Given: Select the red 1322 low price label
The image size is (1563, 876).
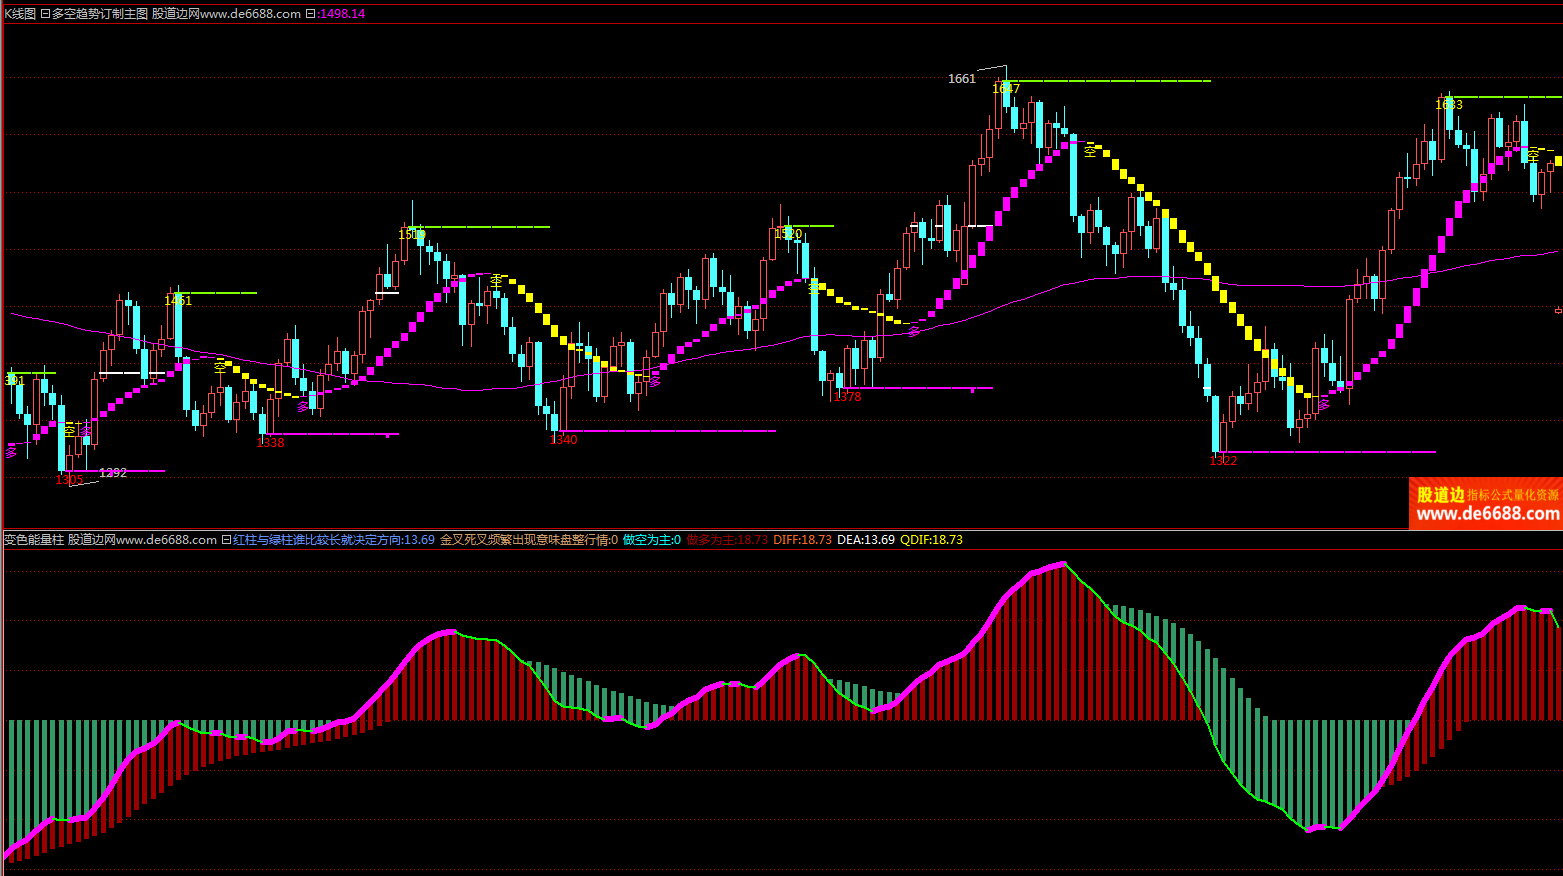Looking at the screenshot, I should click(x=1223, y=461).
